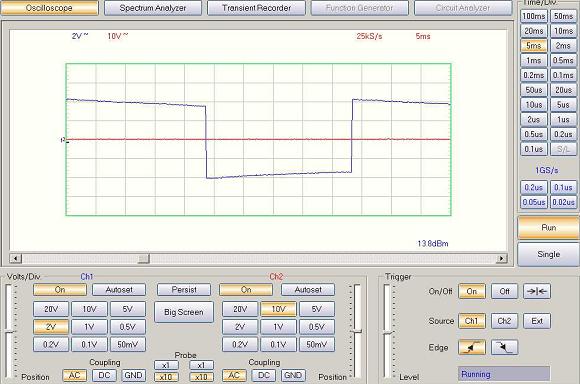
Task: Set time/div to 50us
Action: click(534, 90)
